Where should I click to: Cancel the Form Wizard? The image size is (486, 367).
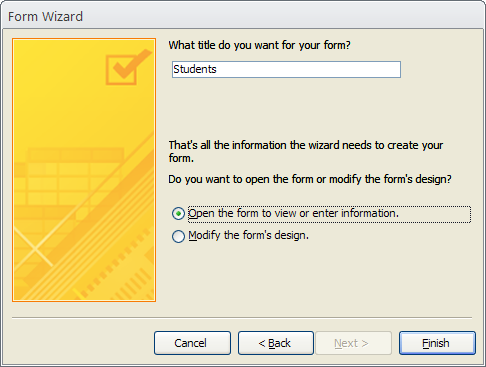(192, 343)
